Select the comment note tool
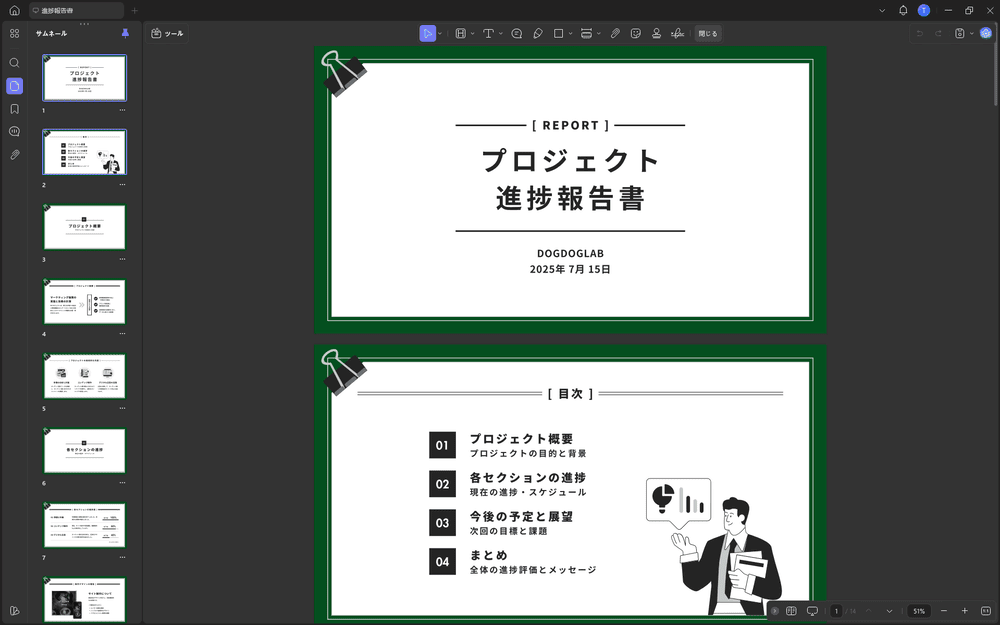The width and height of the screenshot is (1000, 625). click(x=516, y=33)
